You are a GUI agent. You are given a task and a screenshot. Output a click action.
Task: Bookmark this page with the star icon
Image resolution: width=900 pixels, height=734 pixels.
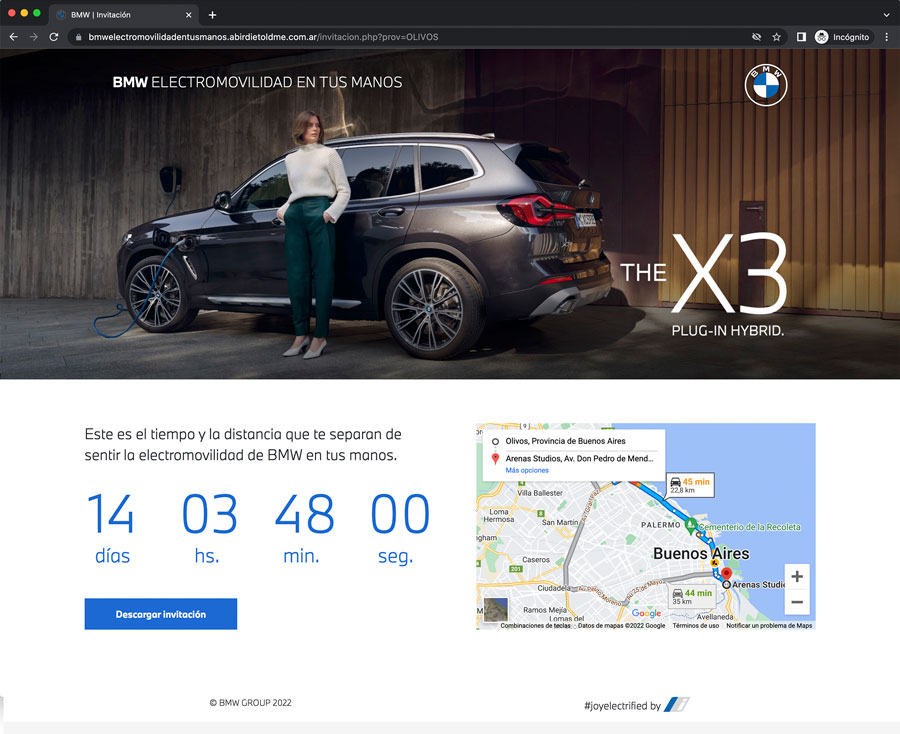[777, 37]
